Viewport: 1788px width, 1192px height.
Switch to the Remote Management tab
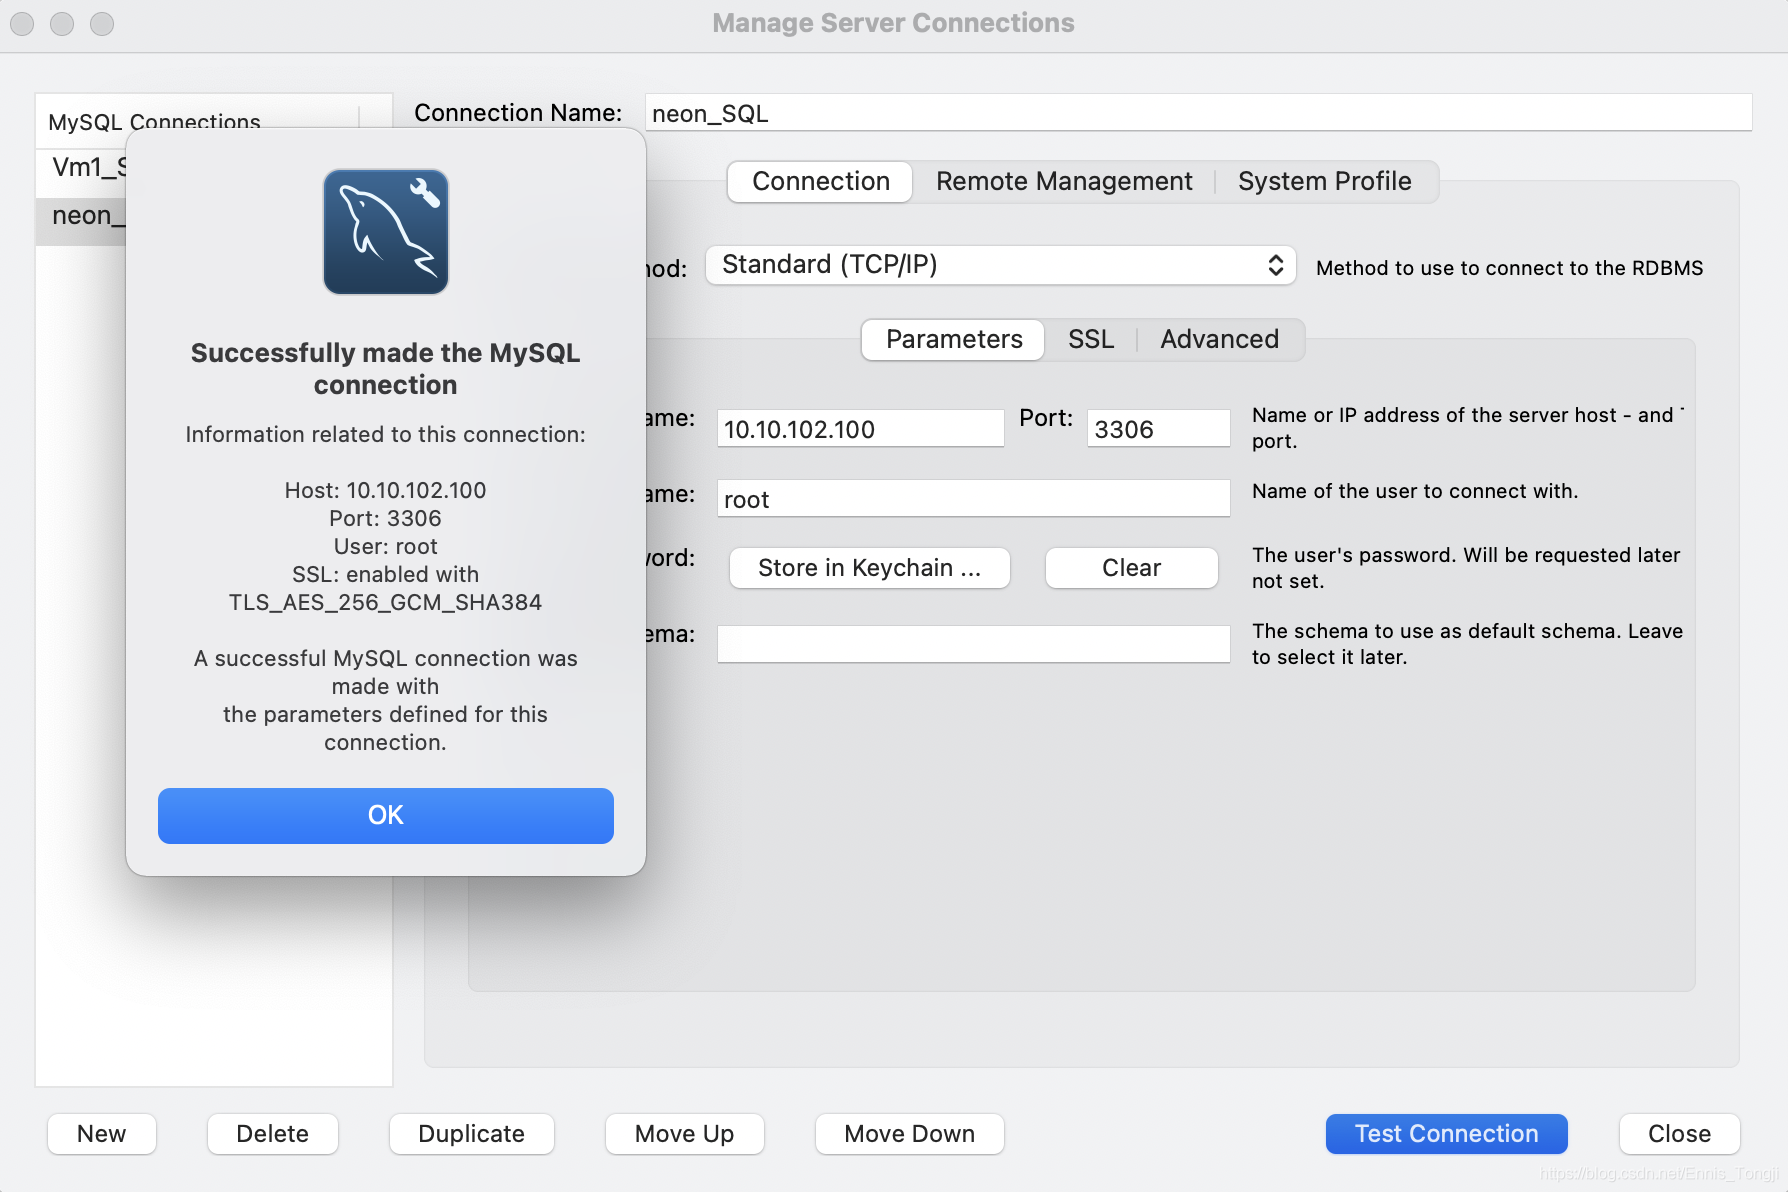tap(1064, 181)
